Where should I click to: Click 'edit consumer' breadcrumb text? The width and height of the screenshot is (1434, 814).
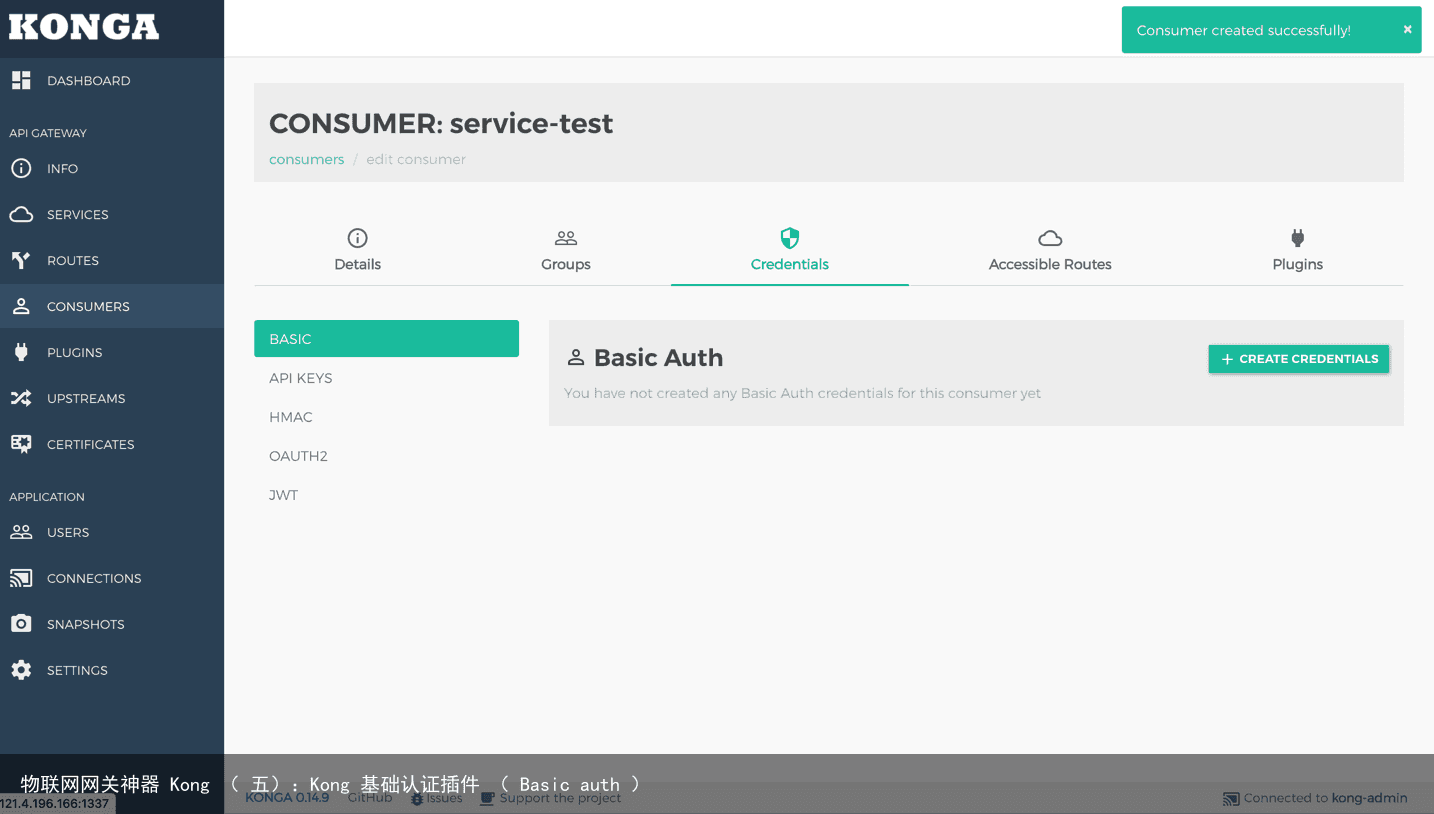coord(416,159)
